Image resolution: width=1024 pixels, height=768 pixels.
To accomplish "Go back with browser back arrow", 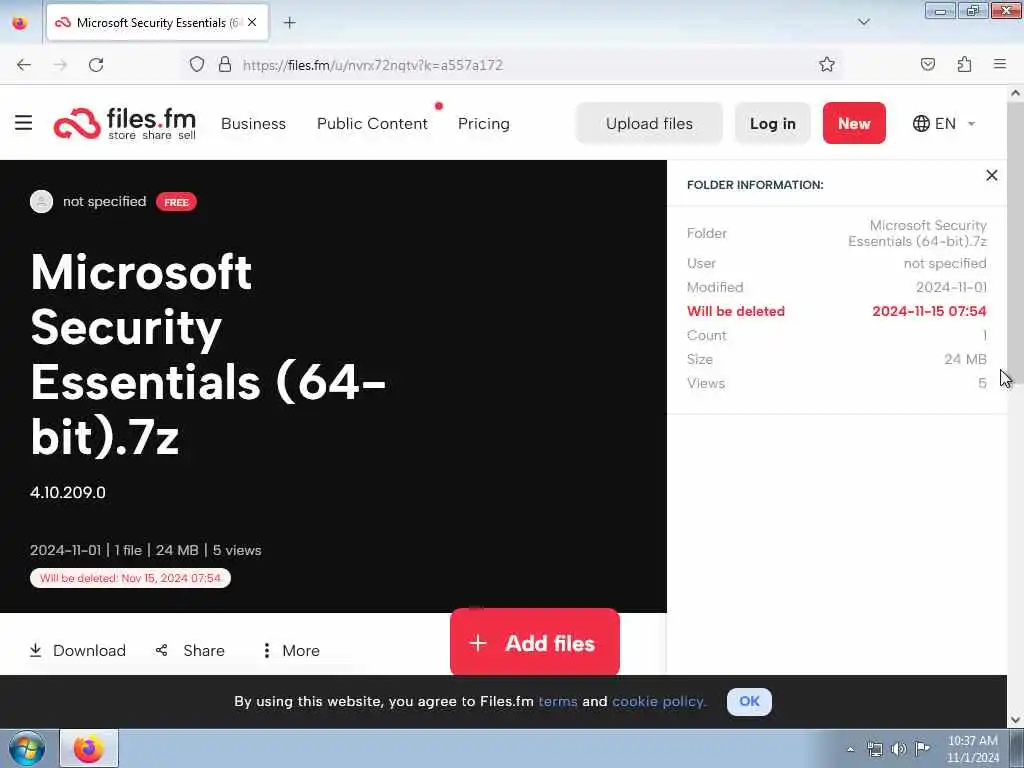I will point(24,65).
